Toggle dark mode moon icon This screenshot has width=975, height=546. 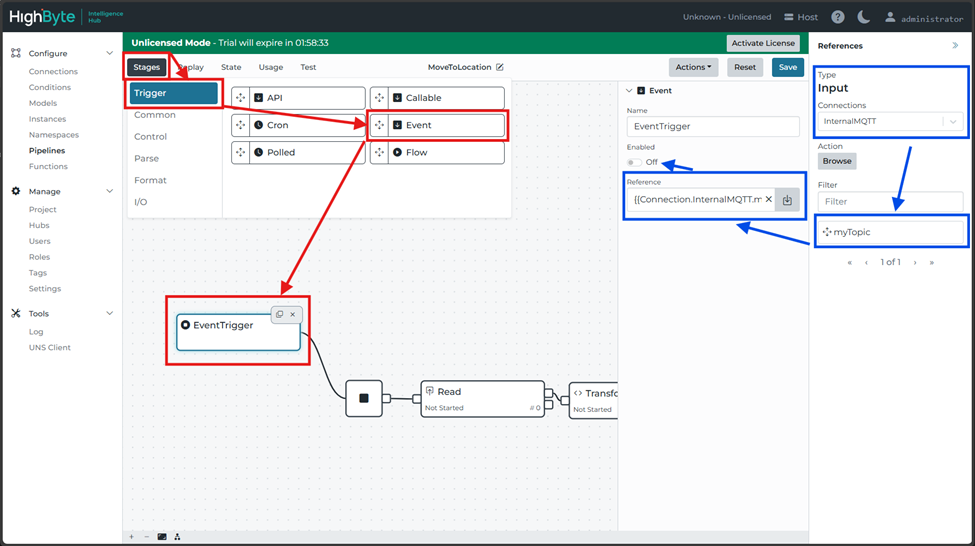coord(864,17)
